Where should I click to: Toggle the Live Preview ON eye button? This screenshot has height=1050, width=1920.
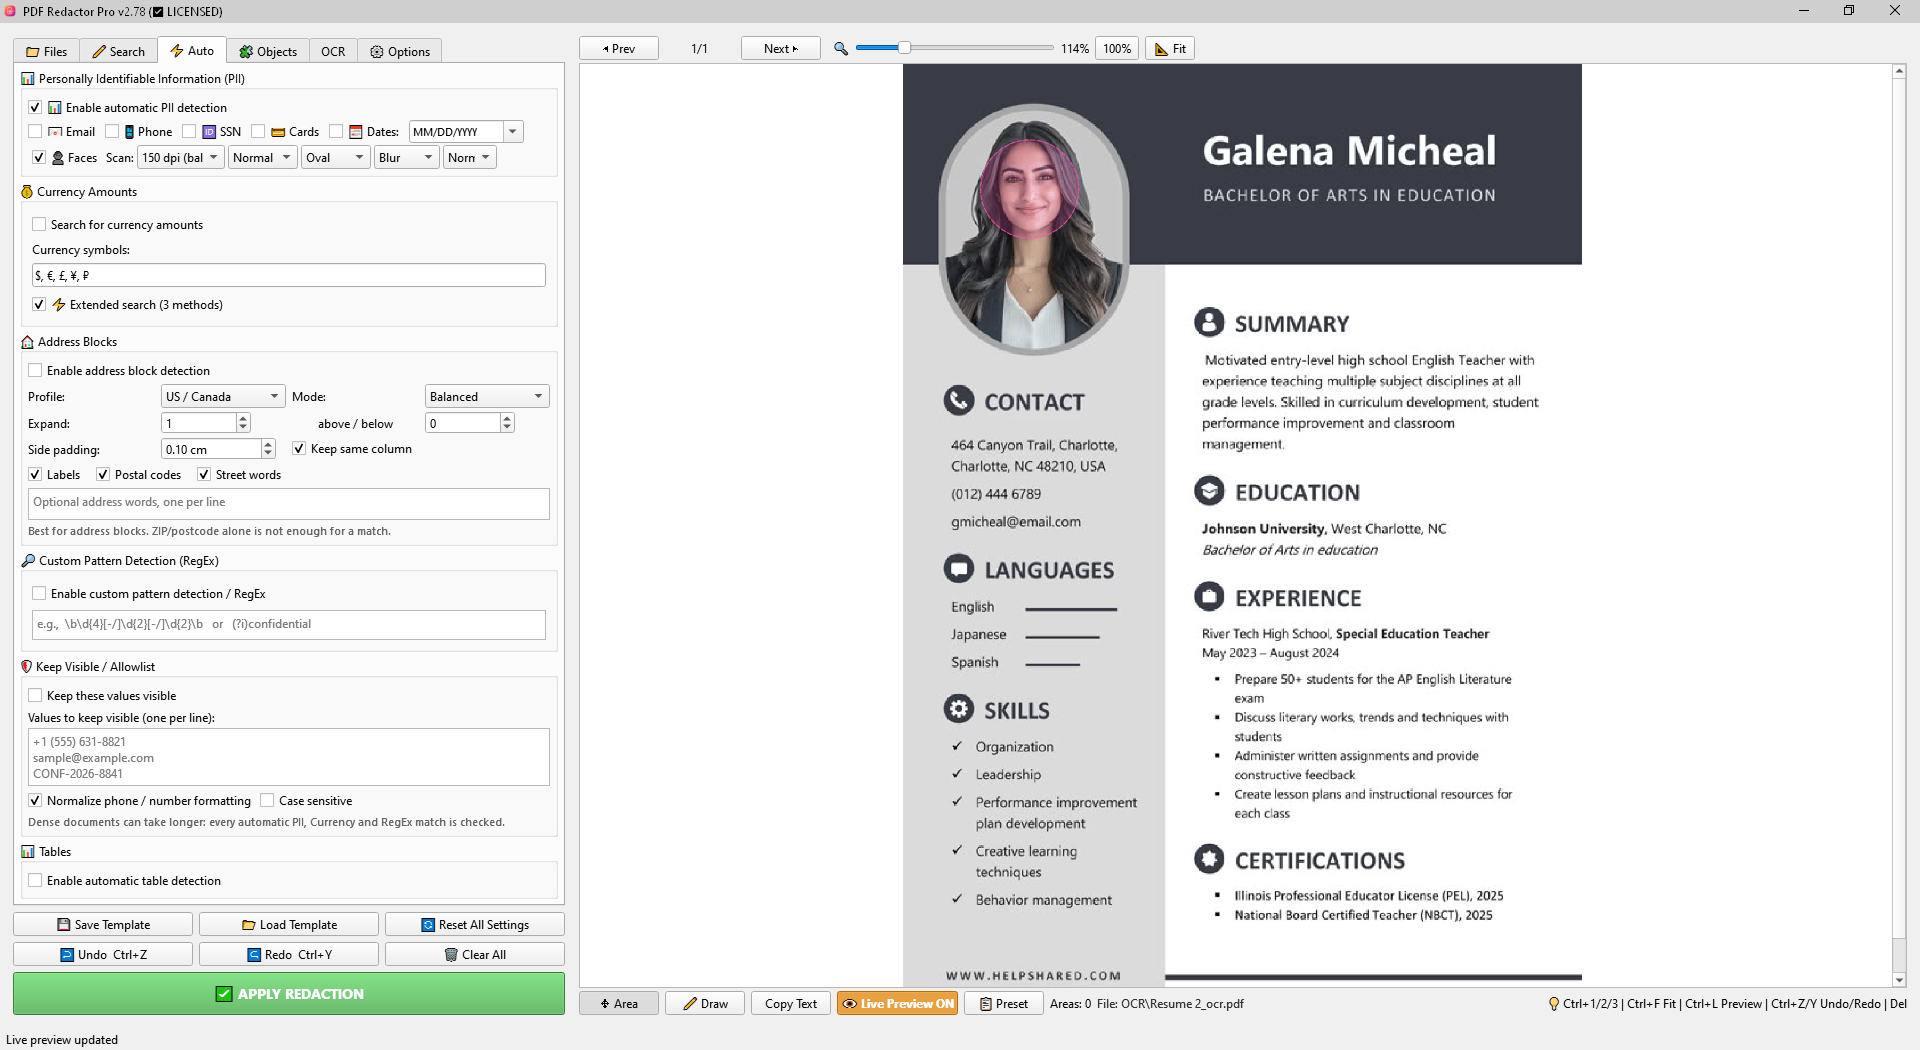tap(897, 1004)
